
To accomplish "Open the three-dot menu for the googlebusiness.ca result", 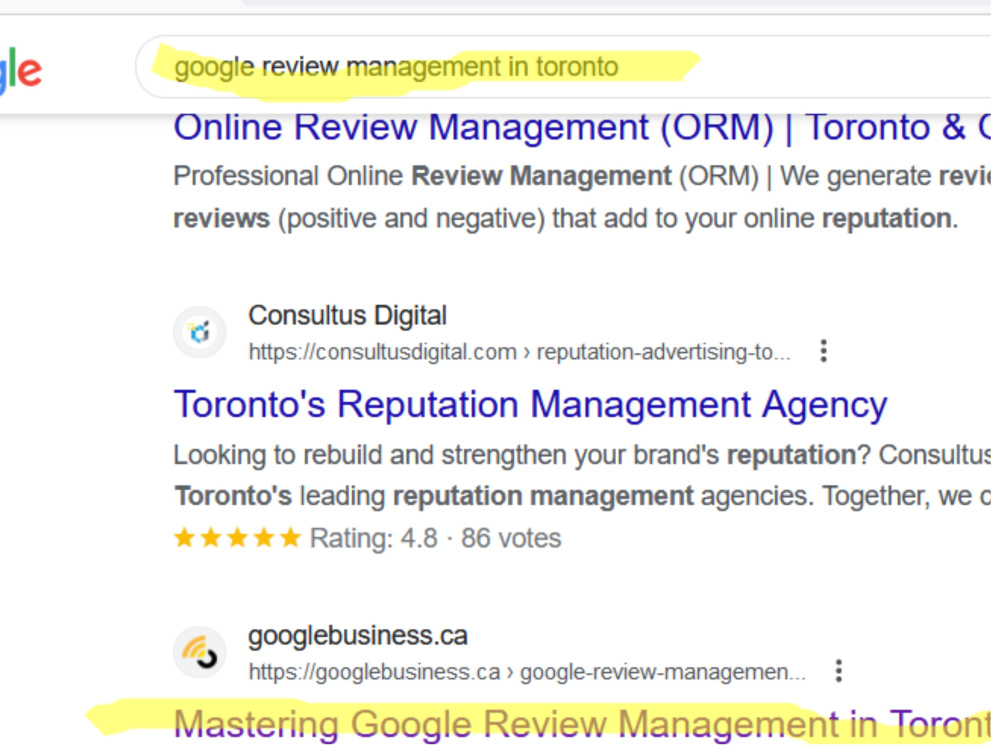I will pos(839,671).
